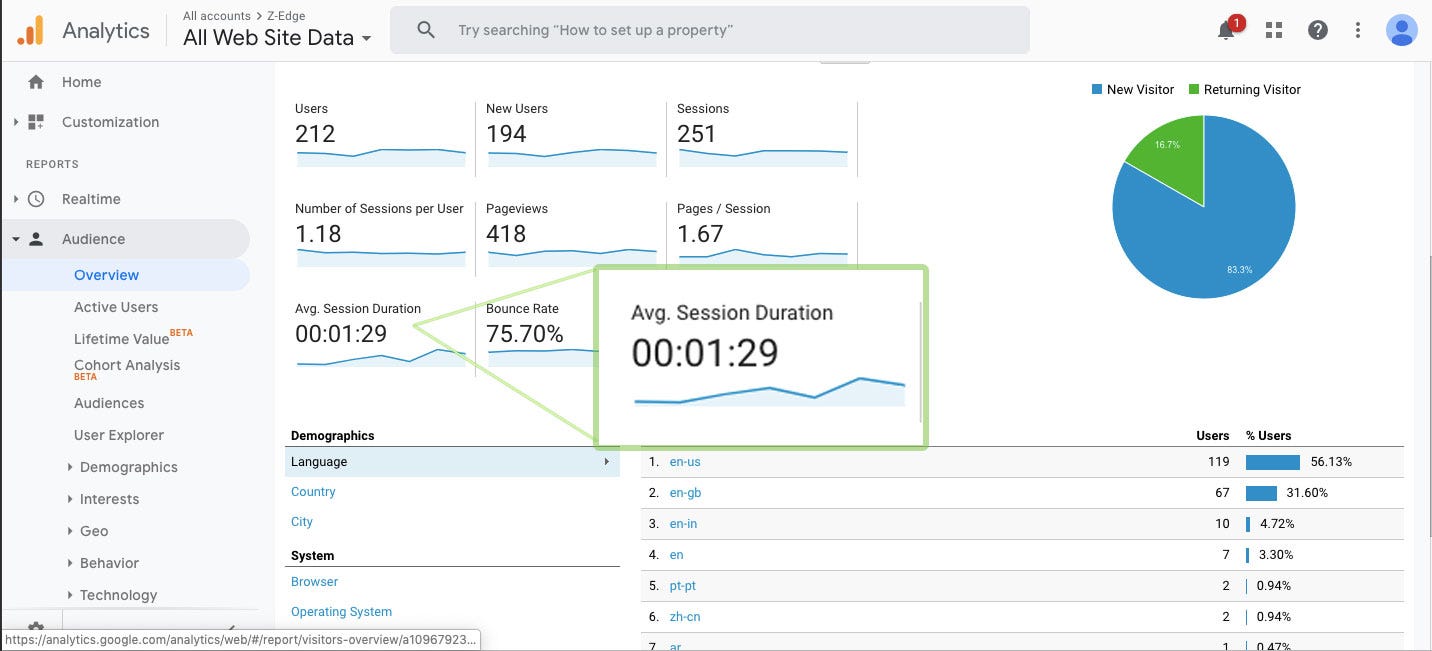Click the Users column header
The width and height of the screenshot is (1432, 651).
click(1213, 436)
